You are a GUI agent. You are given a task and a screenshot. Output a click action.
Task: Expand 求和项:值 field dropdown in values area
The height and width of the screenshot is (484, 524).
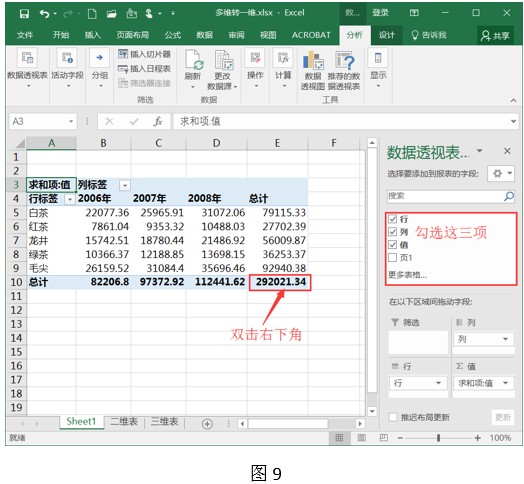click(506, 383)
